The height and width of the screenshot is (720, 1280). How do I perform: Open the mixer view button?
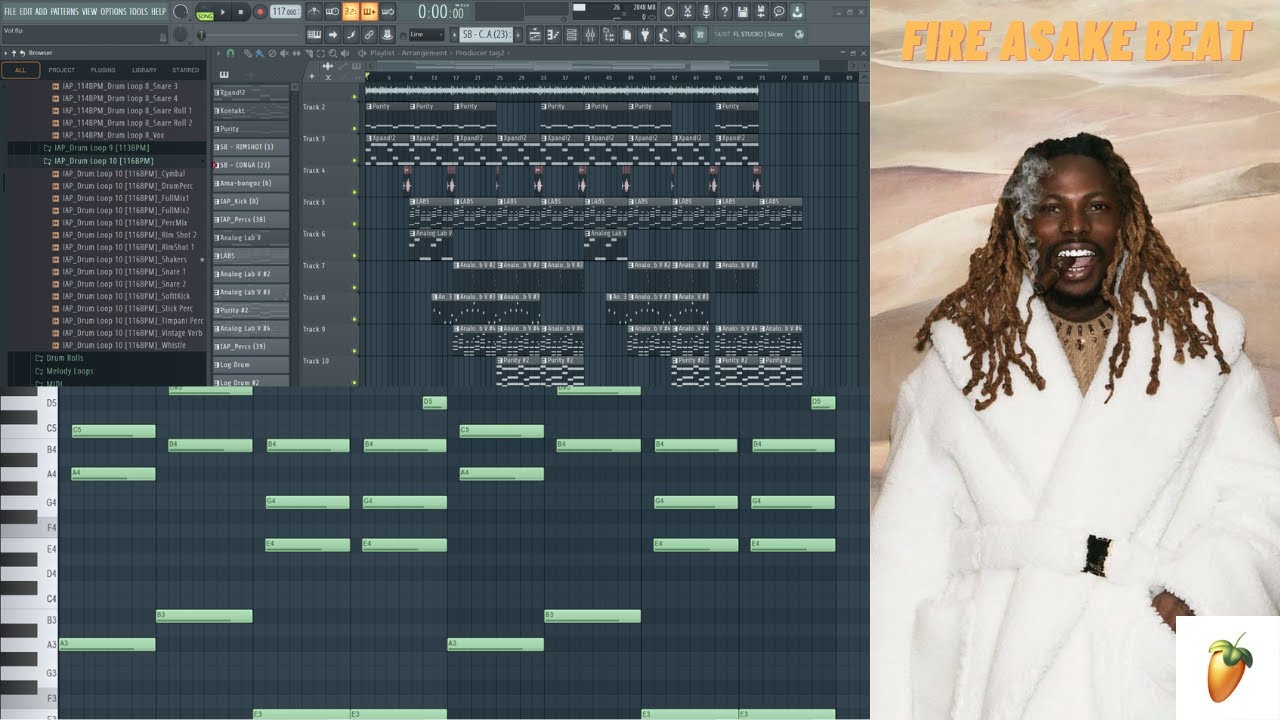[590, 35]
